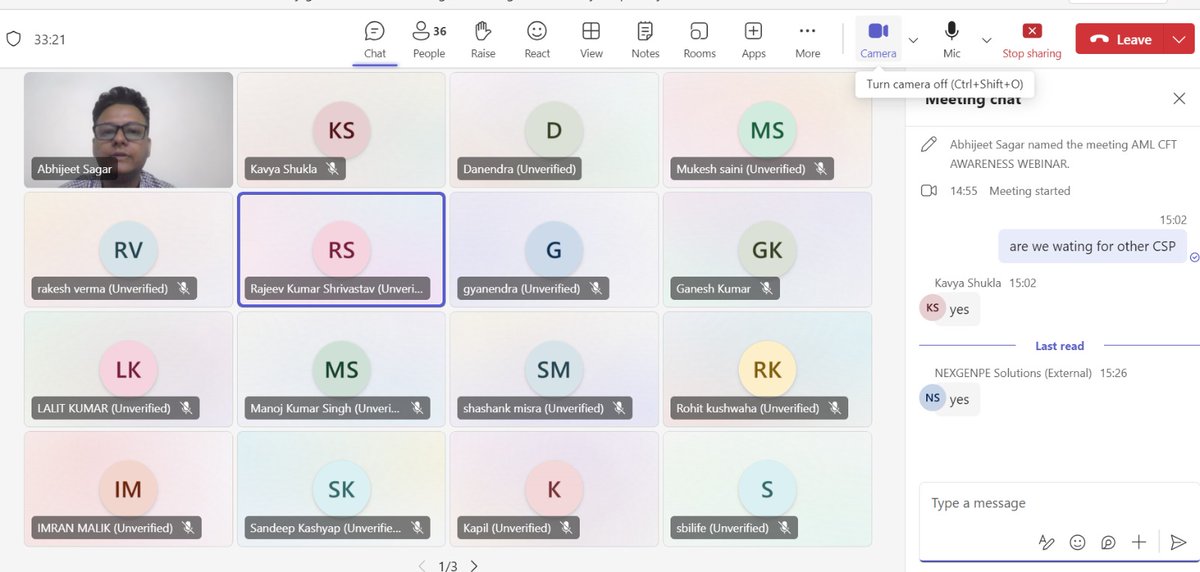Go to next participant page
The width and height of the screenshot is (1200, 572).
coord(474,566)
